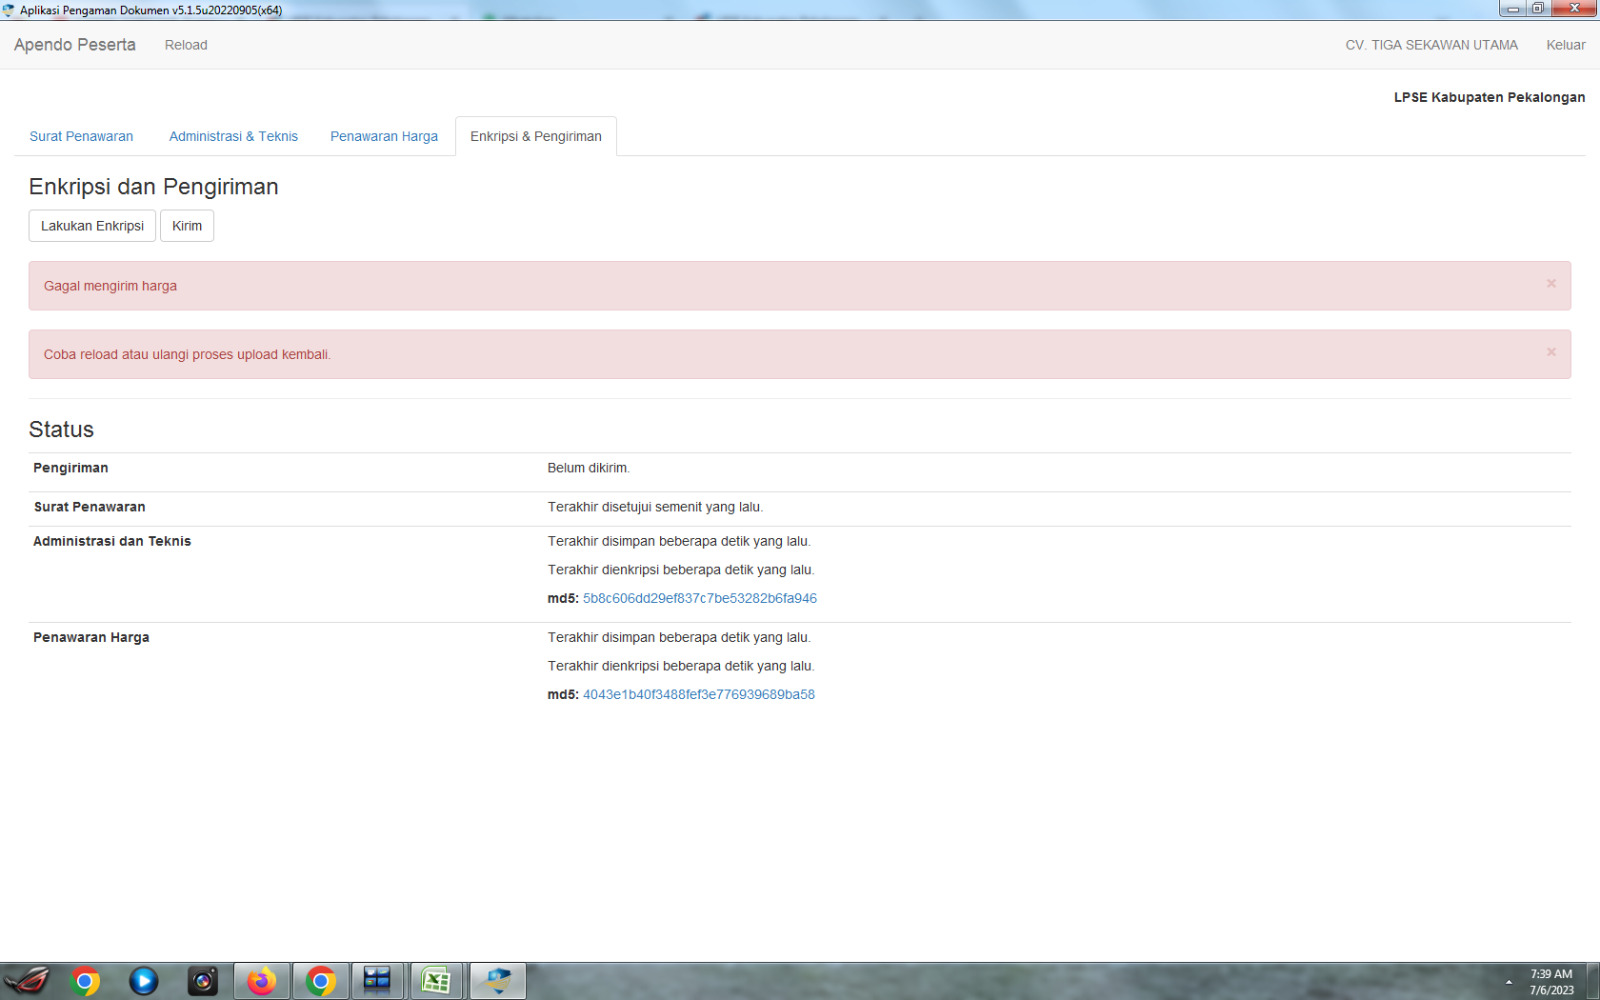
Task: Launch the first Chrome icon in taskbar
Action: (86, 981)
